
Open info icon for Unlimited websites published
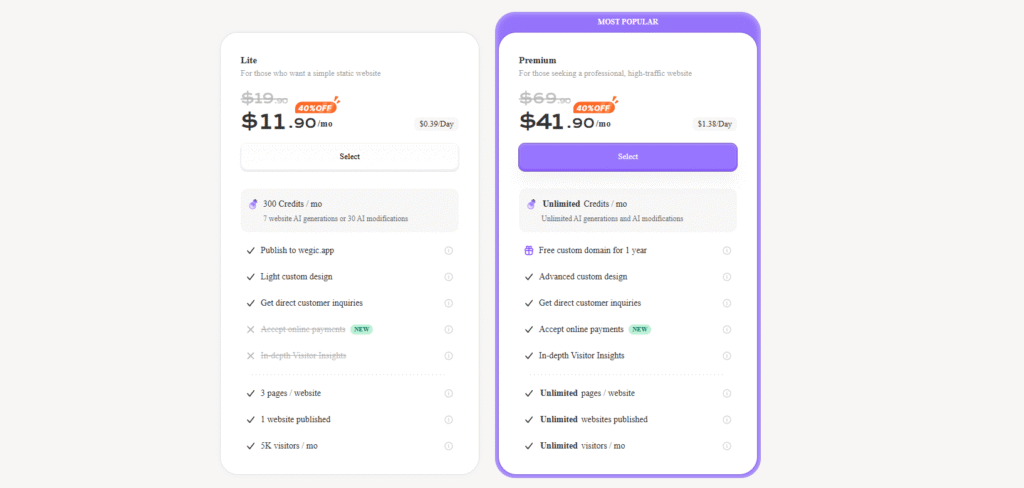tap(727, 419)
